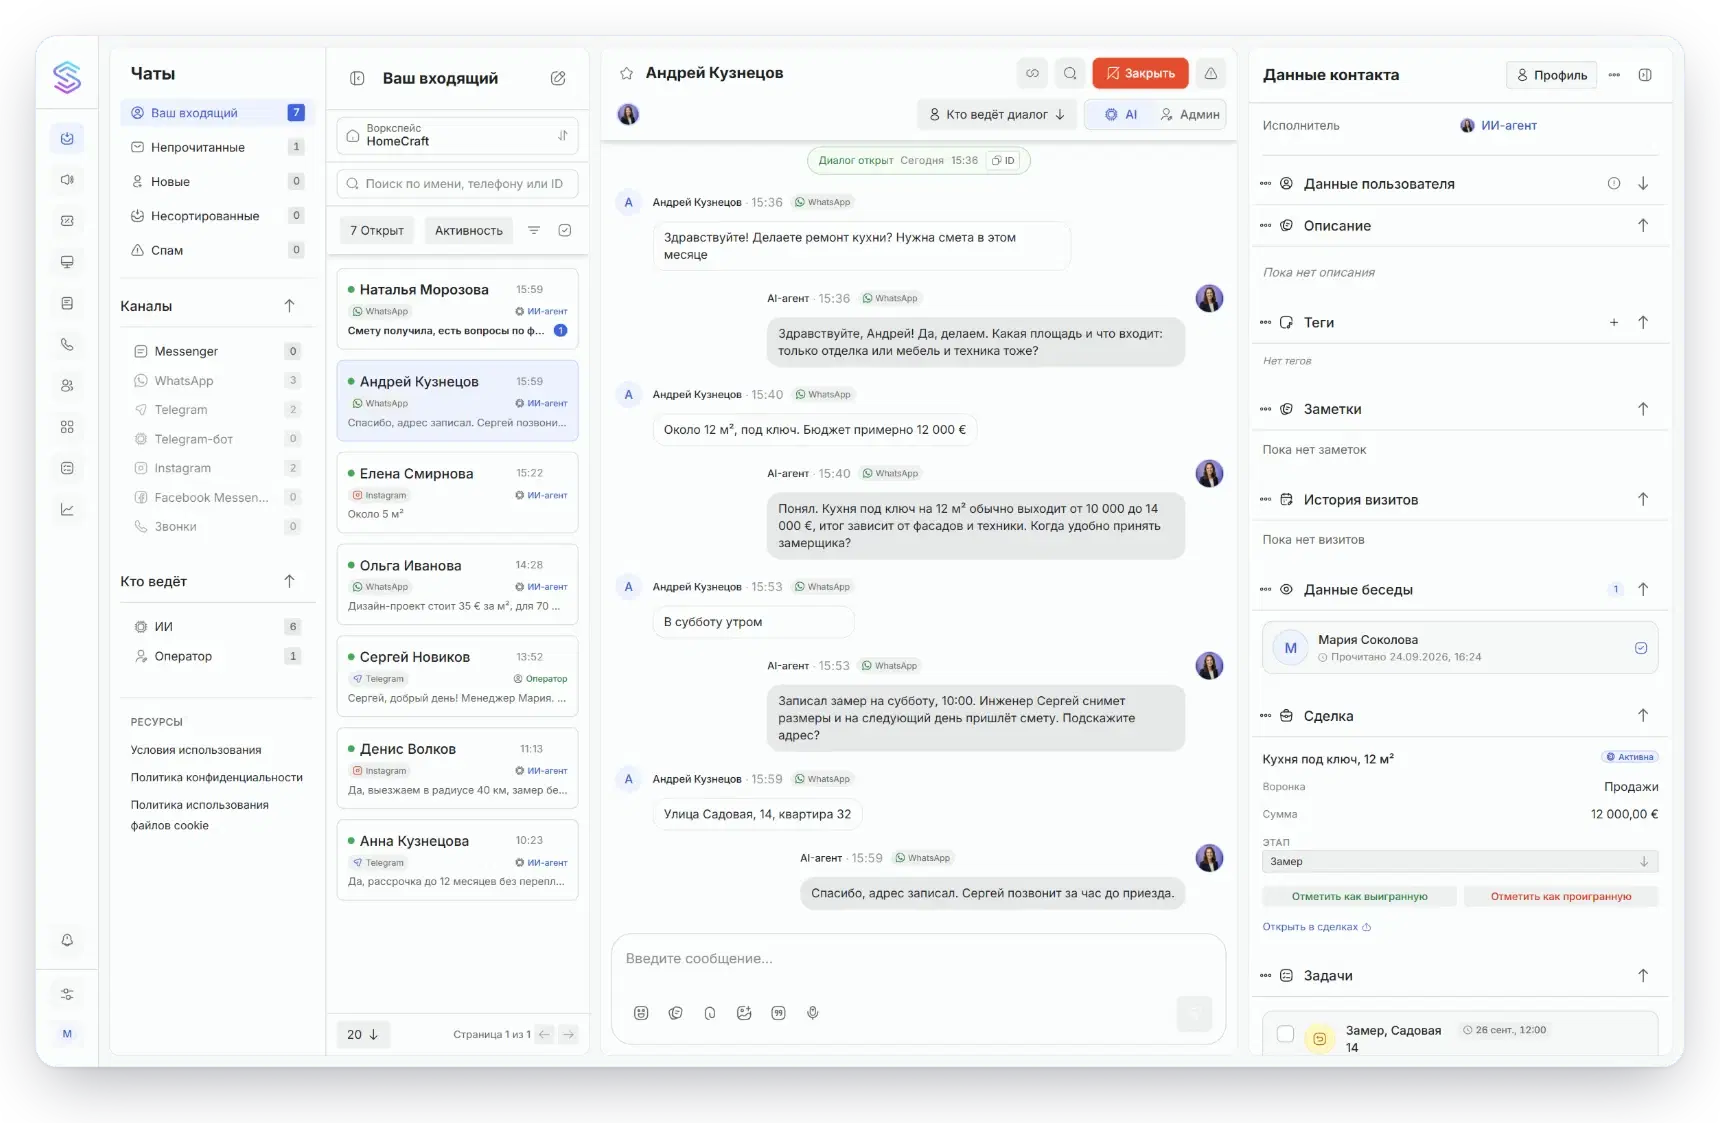Click the paperclip attachment icon
The height and width of the screenshot is (1123, 1720).
click(x=710, y=1013)
